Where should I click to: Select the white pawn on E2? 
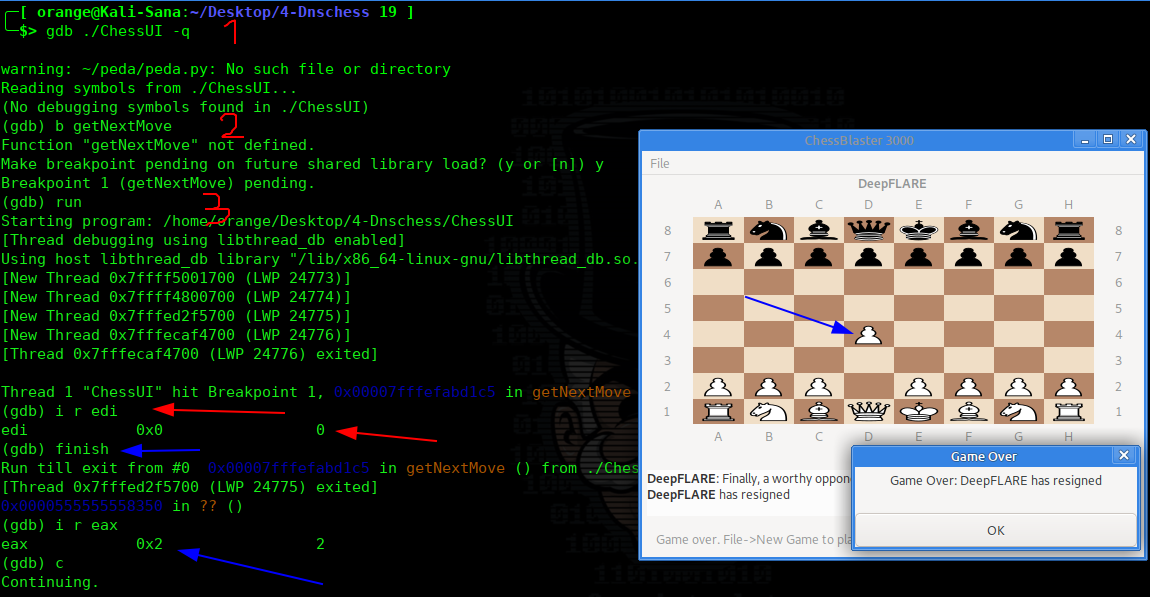pyautogui.click(x=918, y=387)
